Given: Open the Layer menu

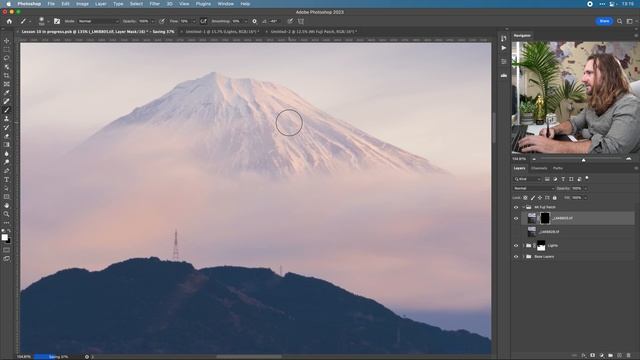Looking at the screenshot, I should coord(100,4).
